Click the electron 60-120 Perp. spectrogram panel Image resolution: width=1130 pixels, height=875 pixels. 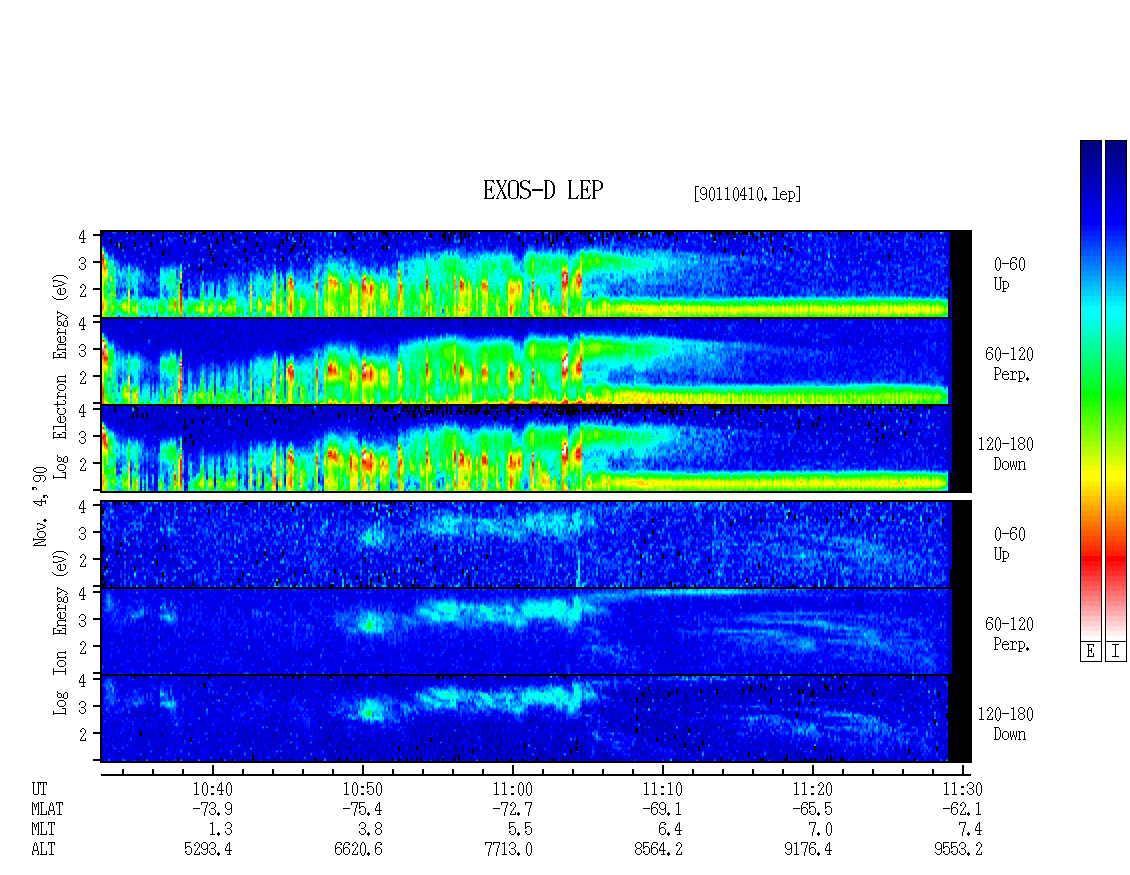(536, 361)
